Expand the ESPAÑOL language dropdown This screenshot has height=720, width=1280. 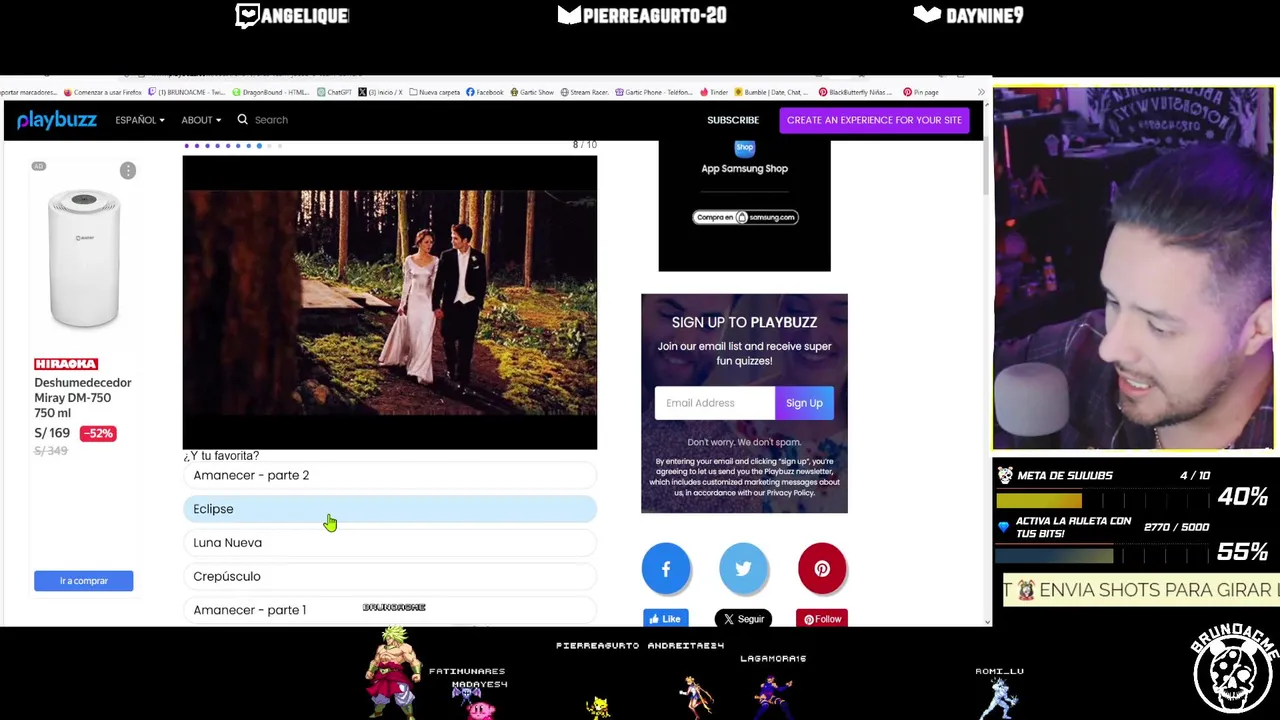click(139, 120)
